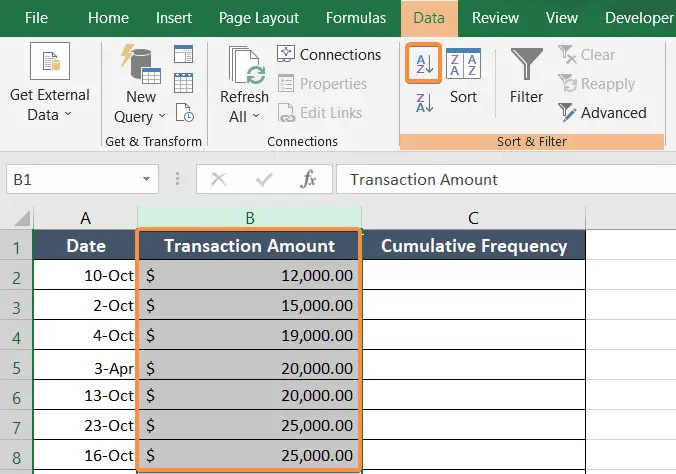Select the 15,000.00 amount cell
This screenshot has width=676, height=474.
(x=250, y=305)
